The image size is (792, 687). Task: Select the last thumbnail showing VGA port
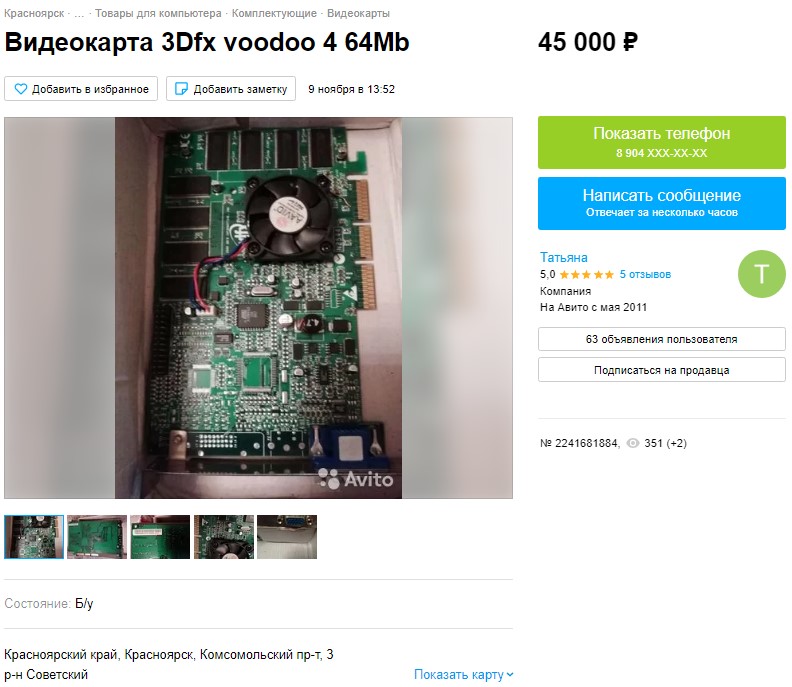coord(287,537)
